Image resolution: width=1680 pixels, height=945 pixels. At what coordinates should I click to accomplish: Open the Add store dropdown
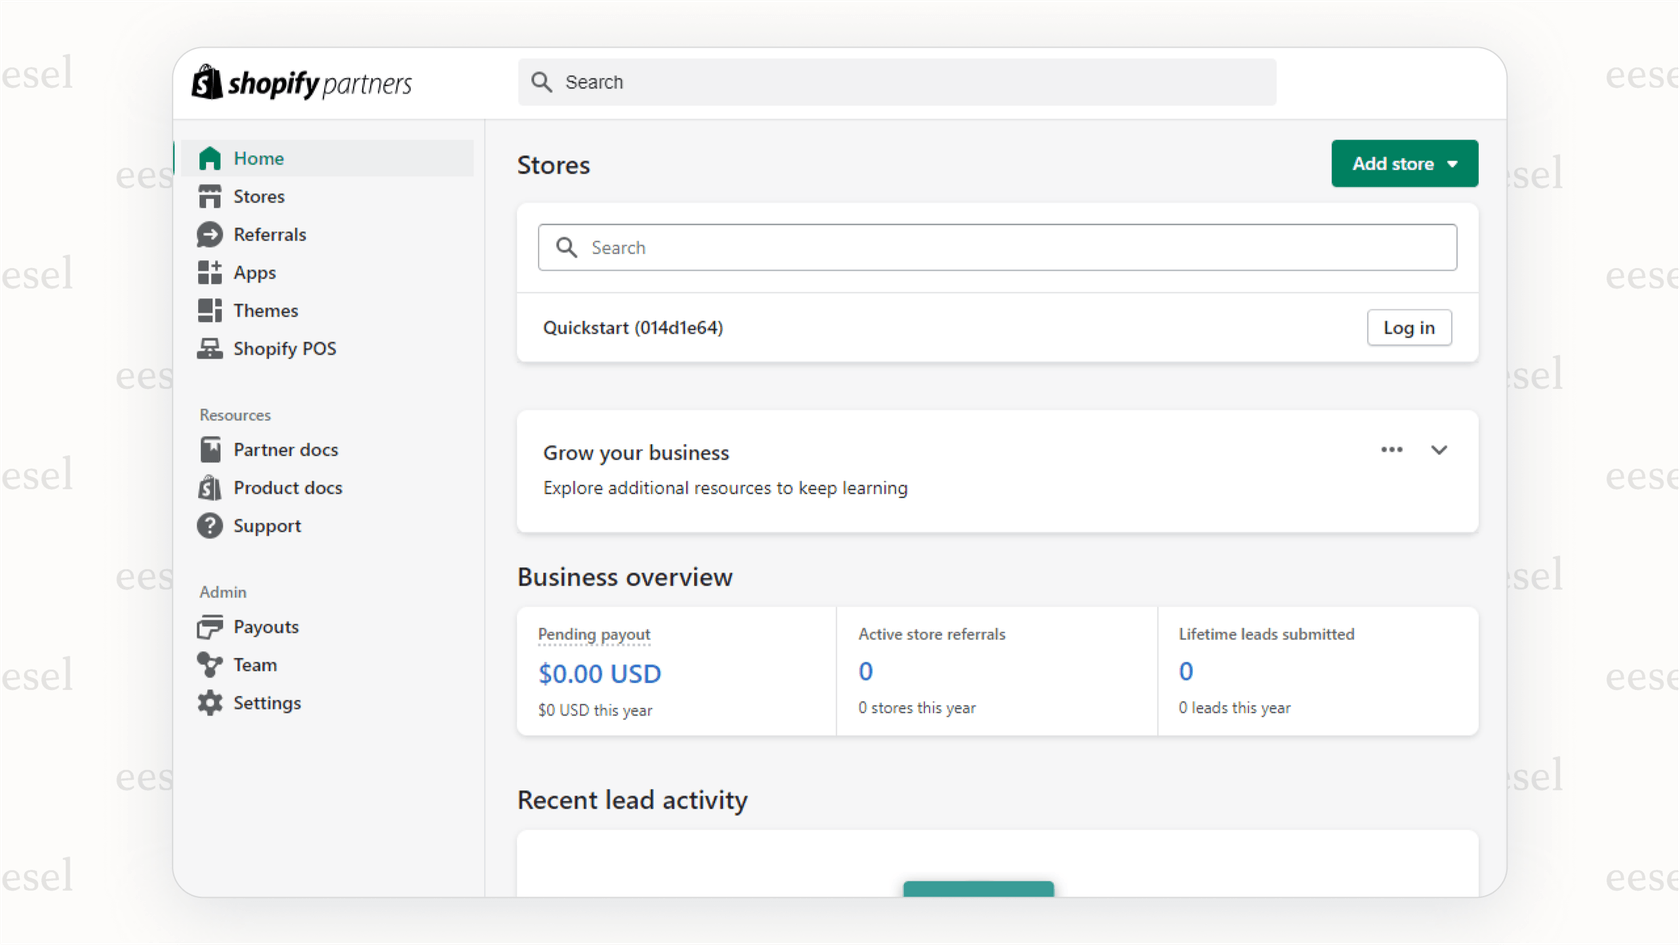click(x=1404, y=163)
